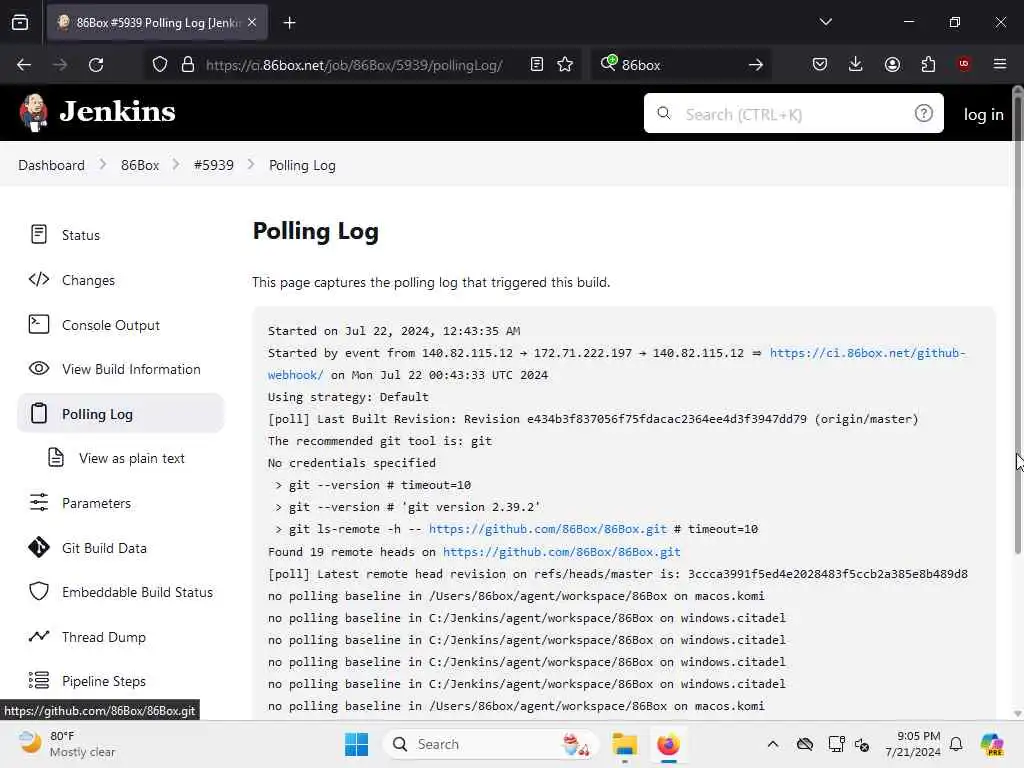Click the View as plain text link
This screenshot has width=1024, height=768.
click(131, 458)
